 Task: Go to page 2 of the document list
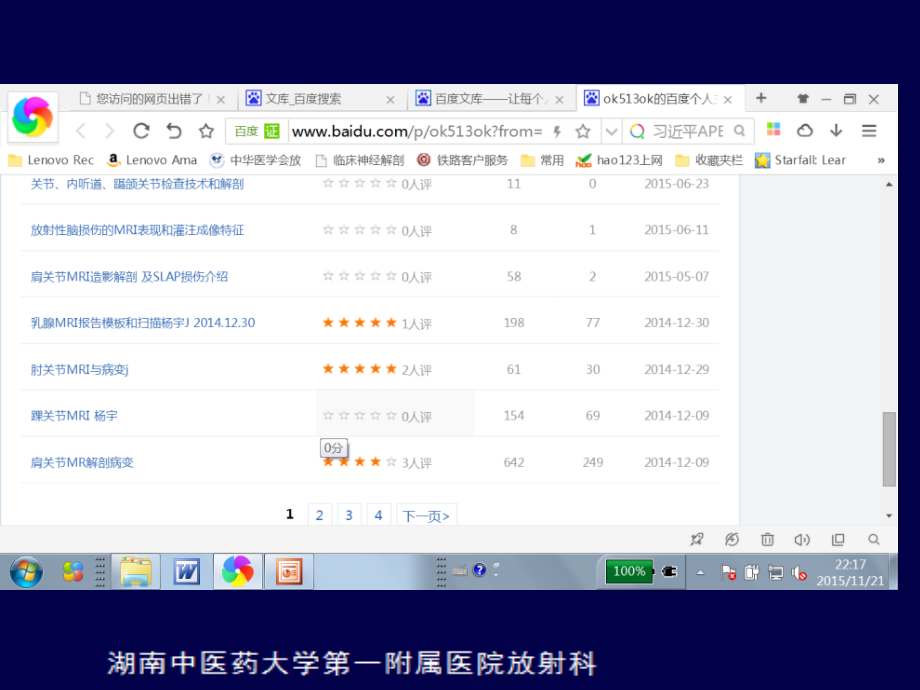(319, 514)
